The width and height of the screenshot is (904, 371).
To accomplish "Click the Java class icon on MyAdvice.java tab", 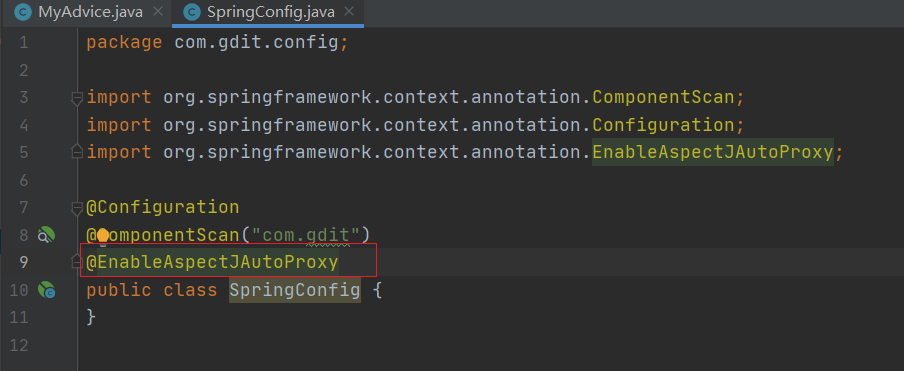I will click(x=23, y=12).
